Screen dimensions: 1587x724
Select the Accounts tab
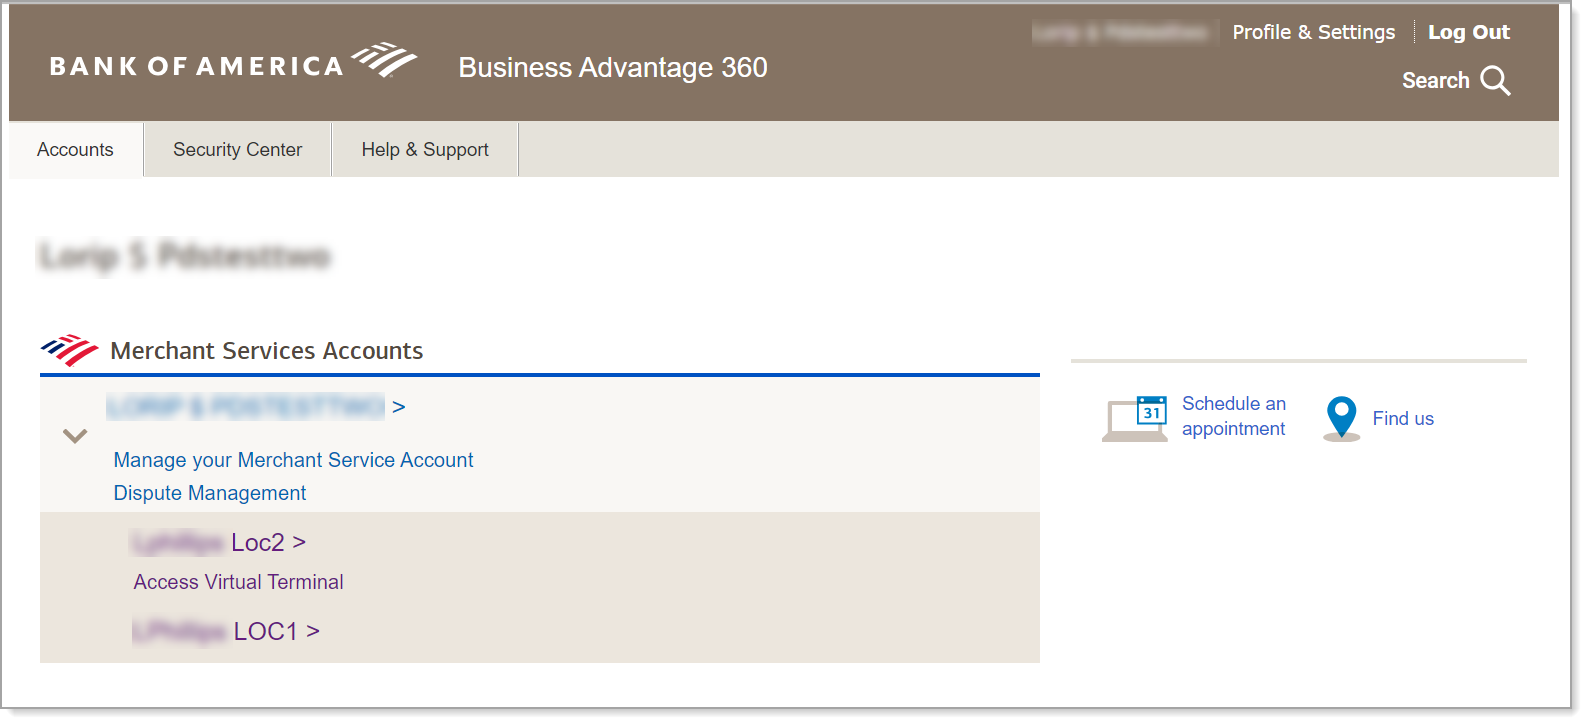(x=75, y=149)
